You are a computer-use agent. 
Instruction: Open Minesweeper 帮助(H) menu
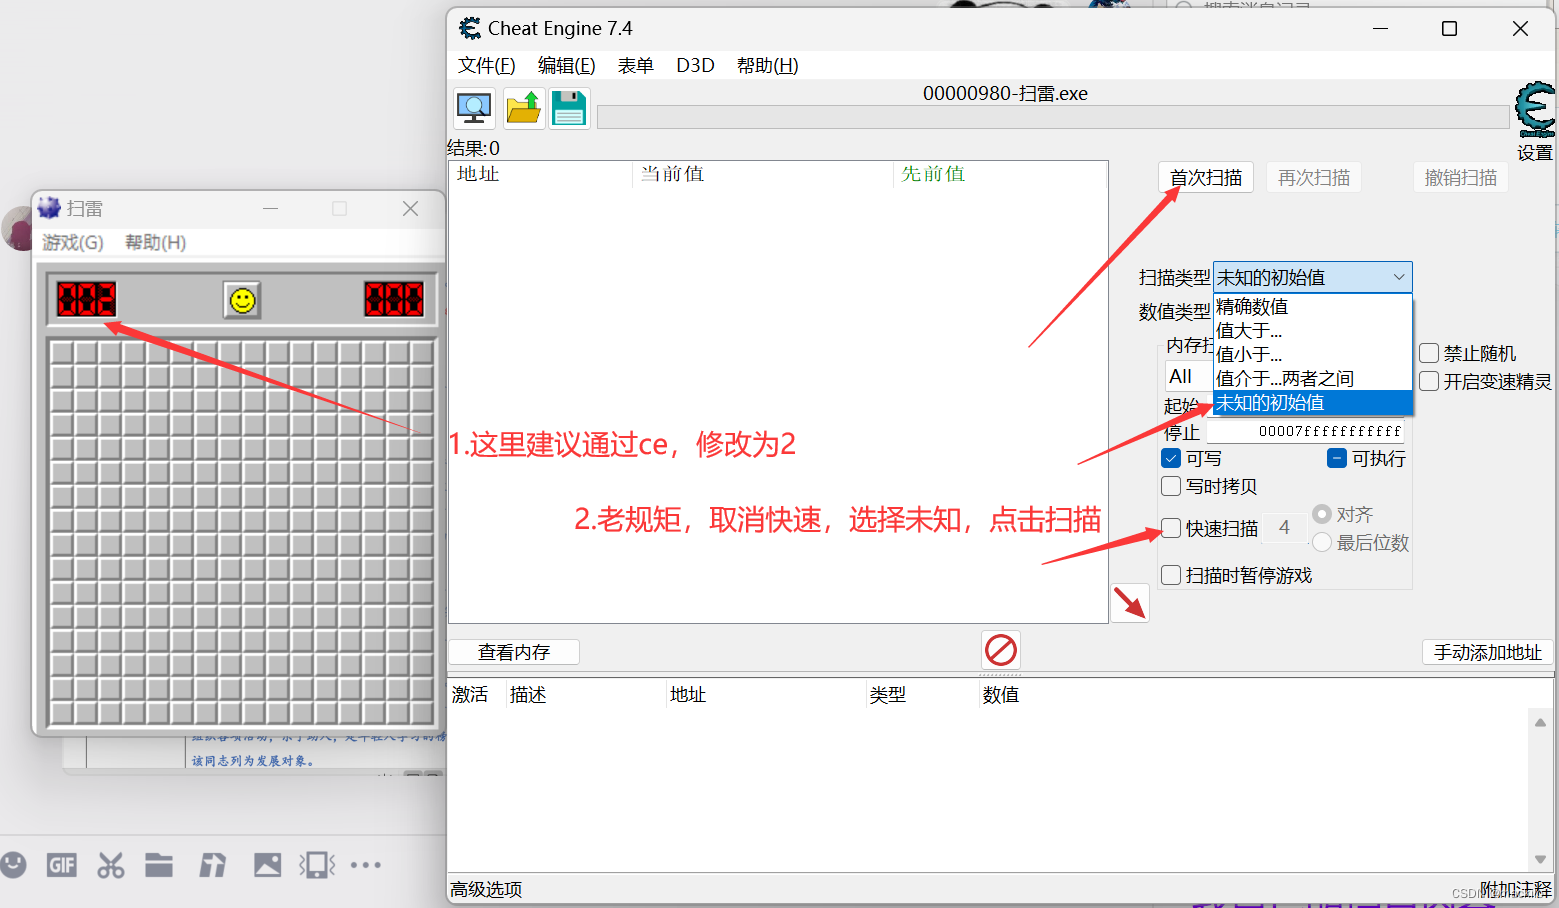click(x=155, y=242)
